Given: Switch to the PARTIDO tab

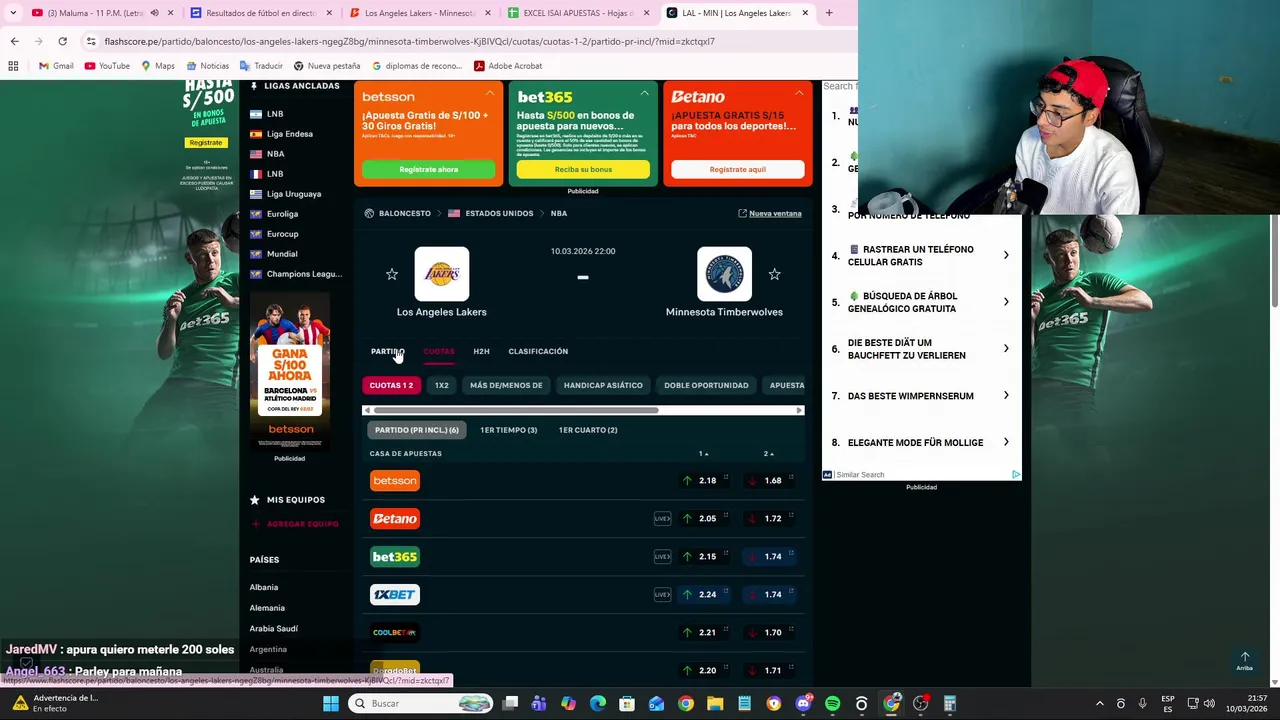Looking at the screenshot, I should coord(387,351).
